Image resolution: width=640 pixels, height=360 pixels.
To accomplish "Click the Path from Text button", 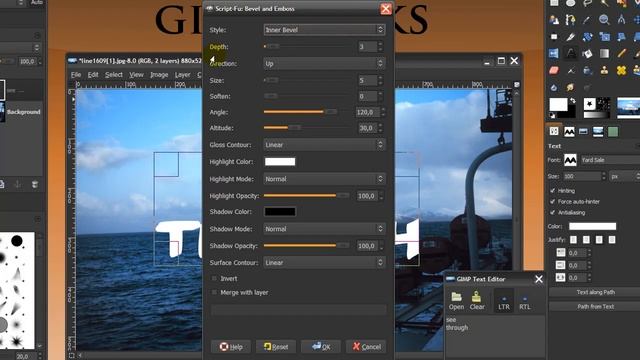I will coord(595,307).
